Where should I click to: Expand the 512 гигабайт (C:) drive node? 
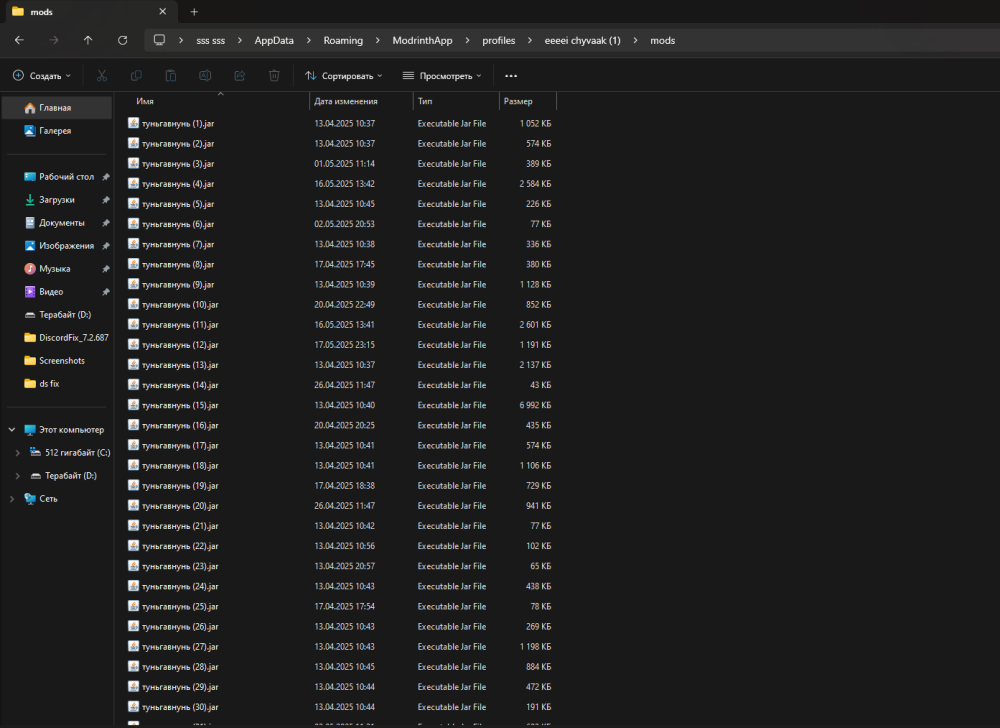17,453
